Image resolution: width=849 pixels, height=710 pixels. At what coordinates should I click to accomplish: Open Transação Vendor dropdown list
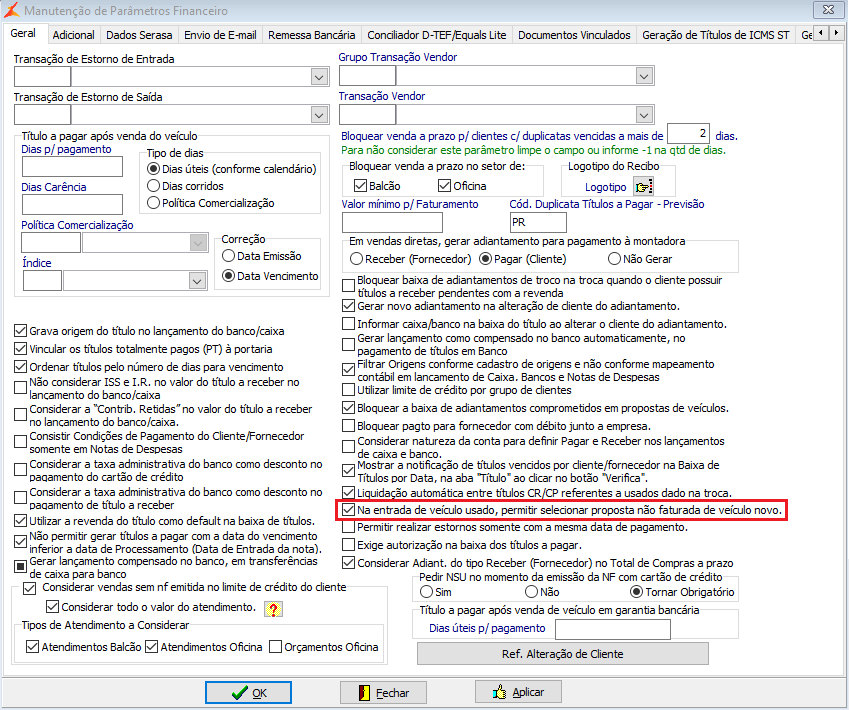(644, 115)
